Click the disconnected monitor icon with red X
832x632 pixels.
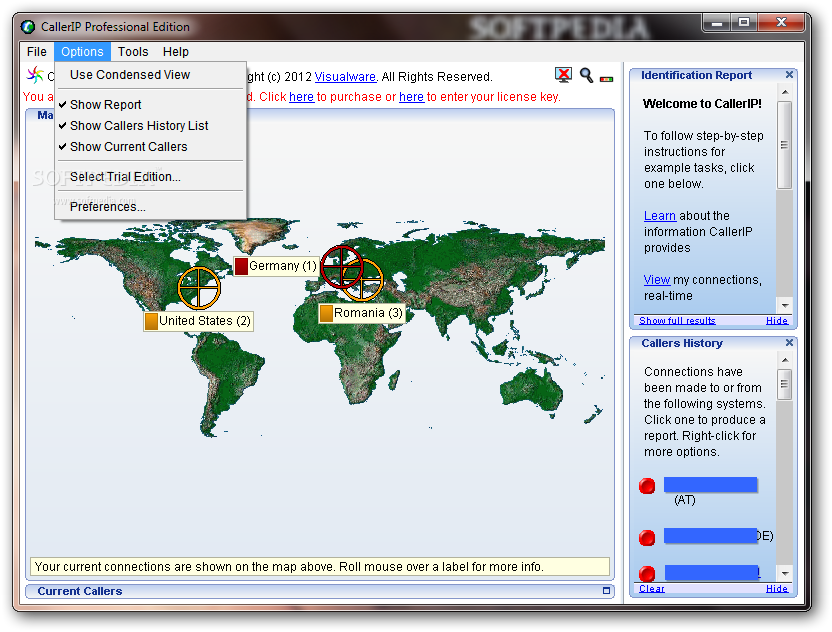click(x=563, y=75)
